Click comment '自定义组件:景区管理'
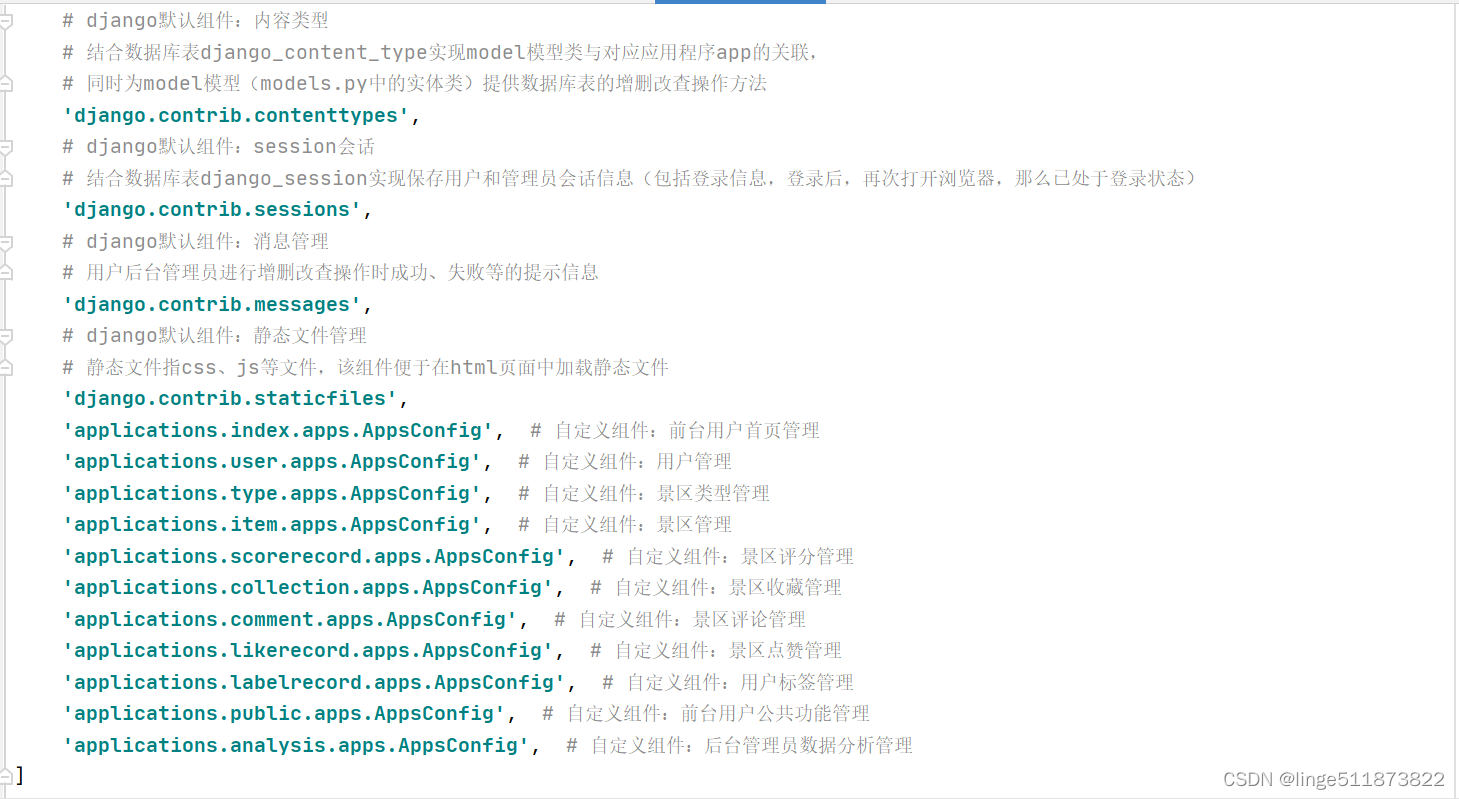The width and height of the screenshot is (1459, 799). (625, 525)
